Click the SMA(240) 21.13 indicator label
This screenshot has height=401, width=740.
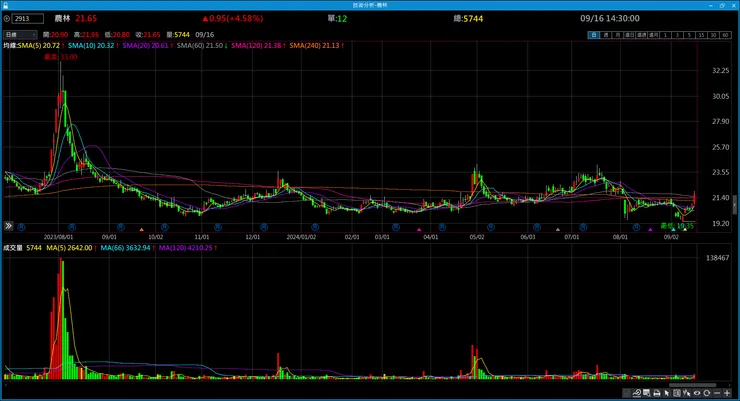[x=314, y=45]
